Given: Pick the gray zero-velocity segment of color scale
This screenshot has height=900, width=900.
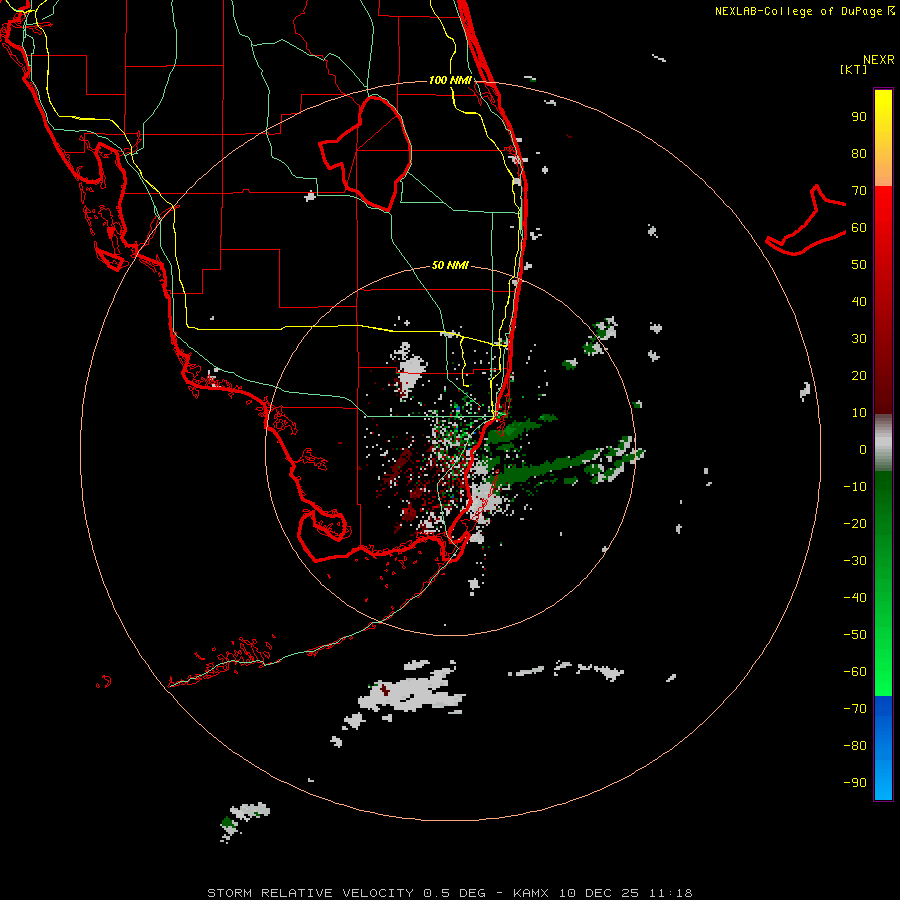Looking at the screenshot, I should tap(883, 442).
